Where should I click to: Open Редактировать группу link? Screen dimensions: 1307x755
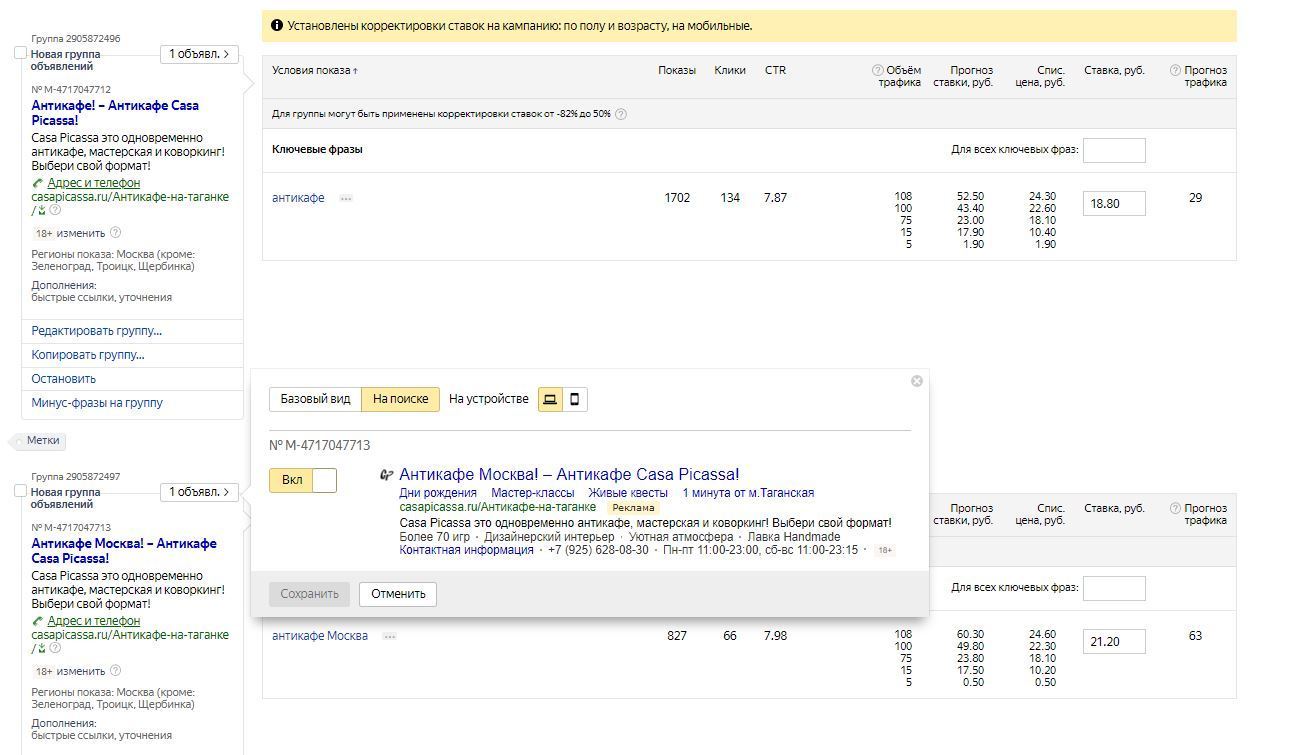click(x=96, y=331)
